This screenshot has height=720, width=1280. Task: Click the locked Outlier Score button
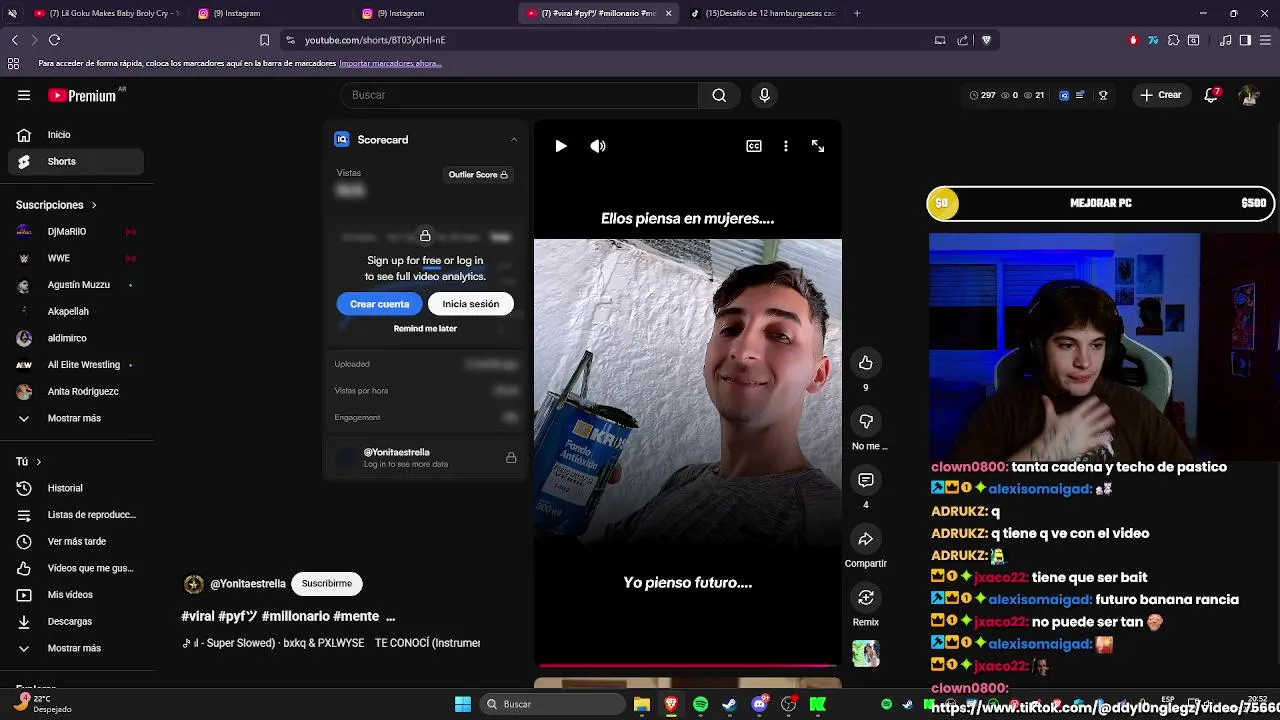(x=478, y=175)
